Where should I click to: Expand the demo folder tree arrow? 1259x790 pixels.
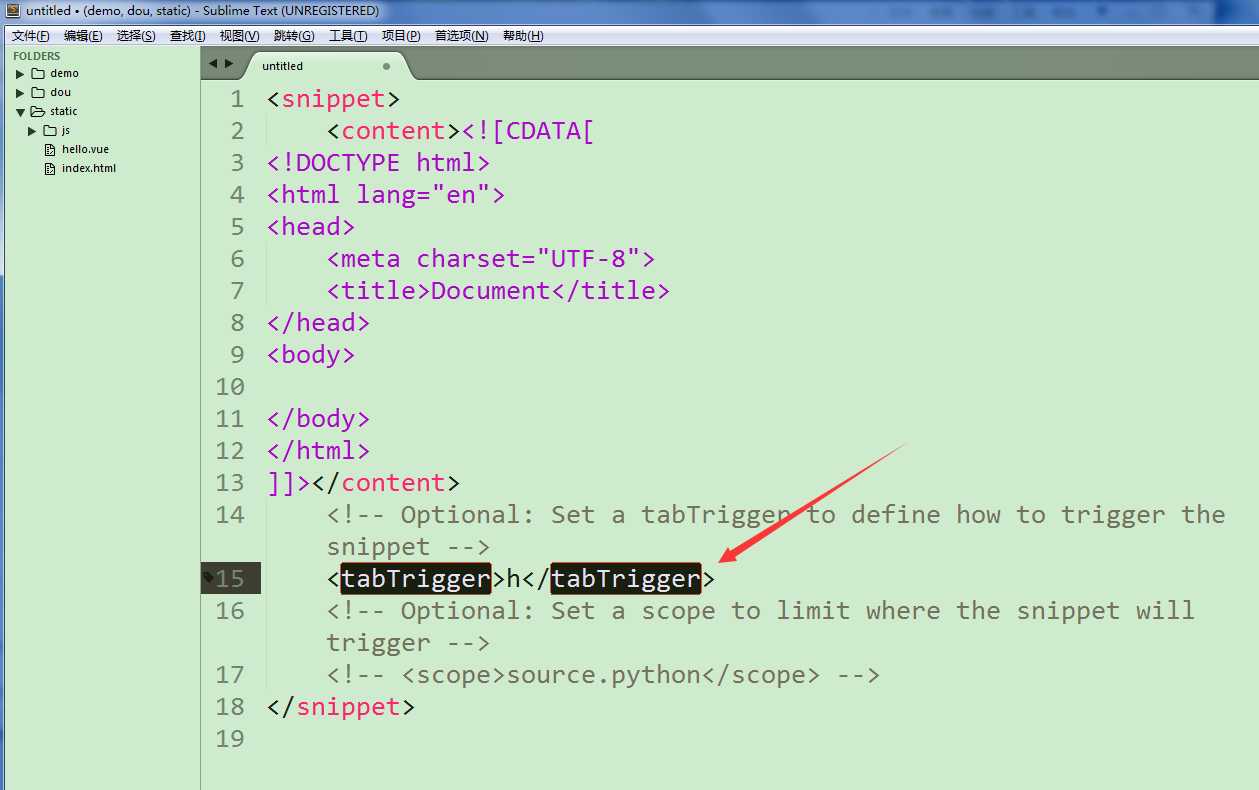(20, 74)
